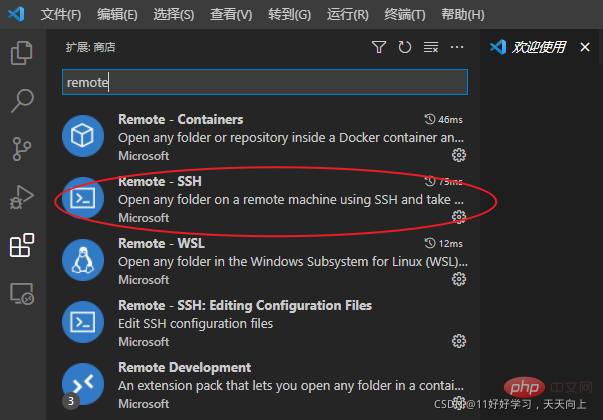The width and height of the screenshot is (603, 420).
Task: Select the Remote - WSL extension title
Action: [161, 243]
